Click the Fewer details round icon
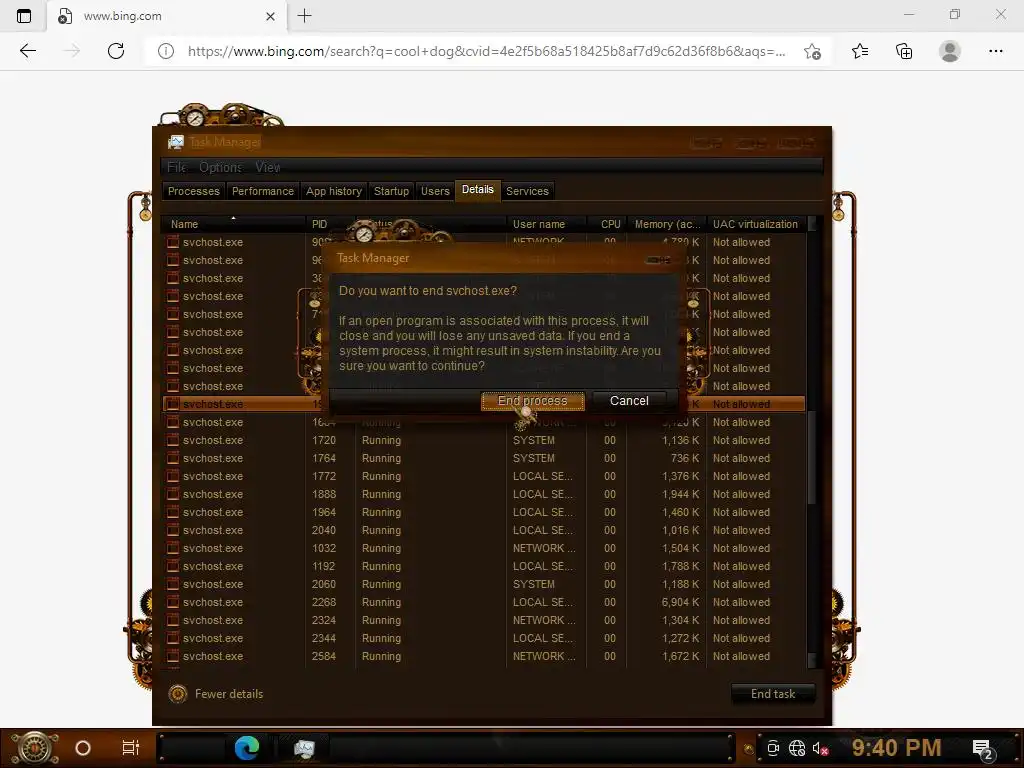Image resolution: width=1024 pixels, height=768 pixels. (x=178, y=694)
